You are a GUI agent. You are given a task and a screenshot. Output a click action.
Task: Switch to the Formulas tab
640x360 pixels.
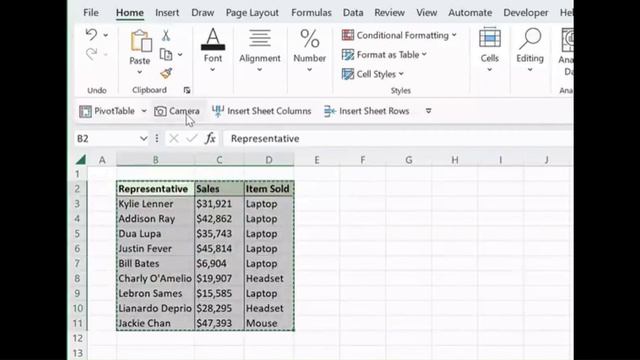point(311,13)
